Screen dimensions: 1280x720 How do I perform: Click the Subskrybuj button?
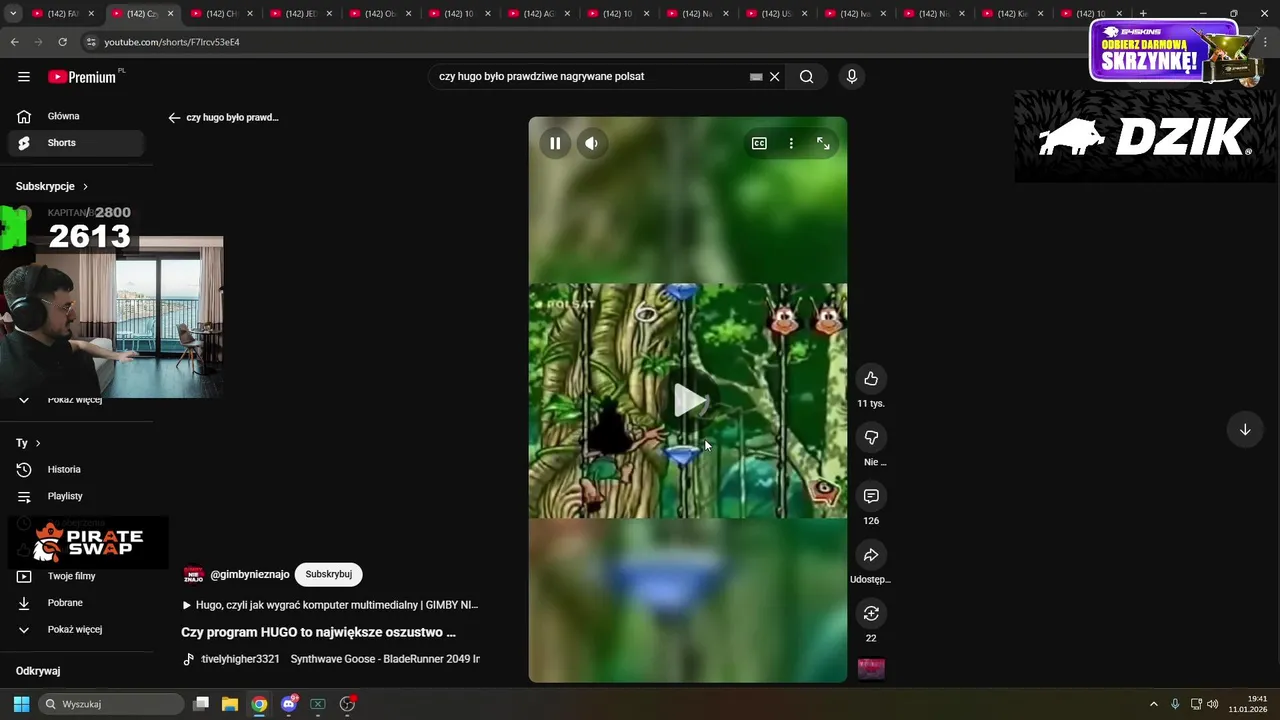click(328, 574)
